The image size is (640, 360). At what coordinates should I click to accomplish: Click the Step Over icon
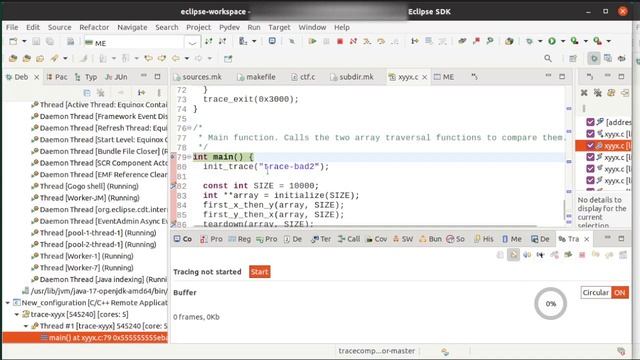381,41
